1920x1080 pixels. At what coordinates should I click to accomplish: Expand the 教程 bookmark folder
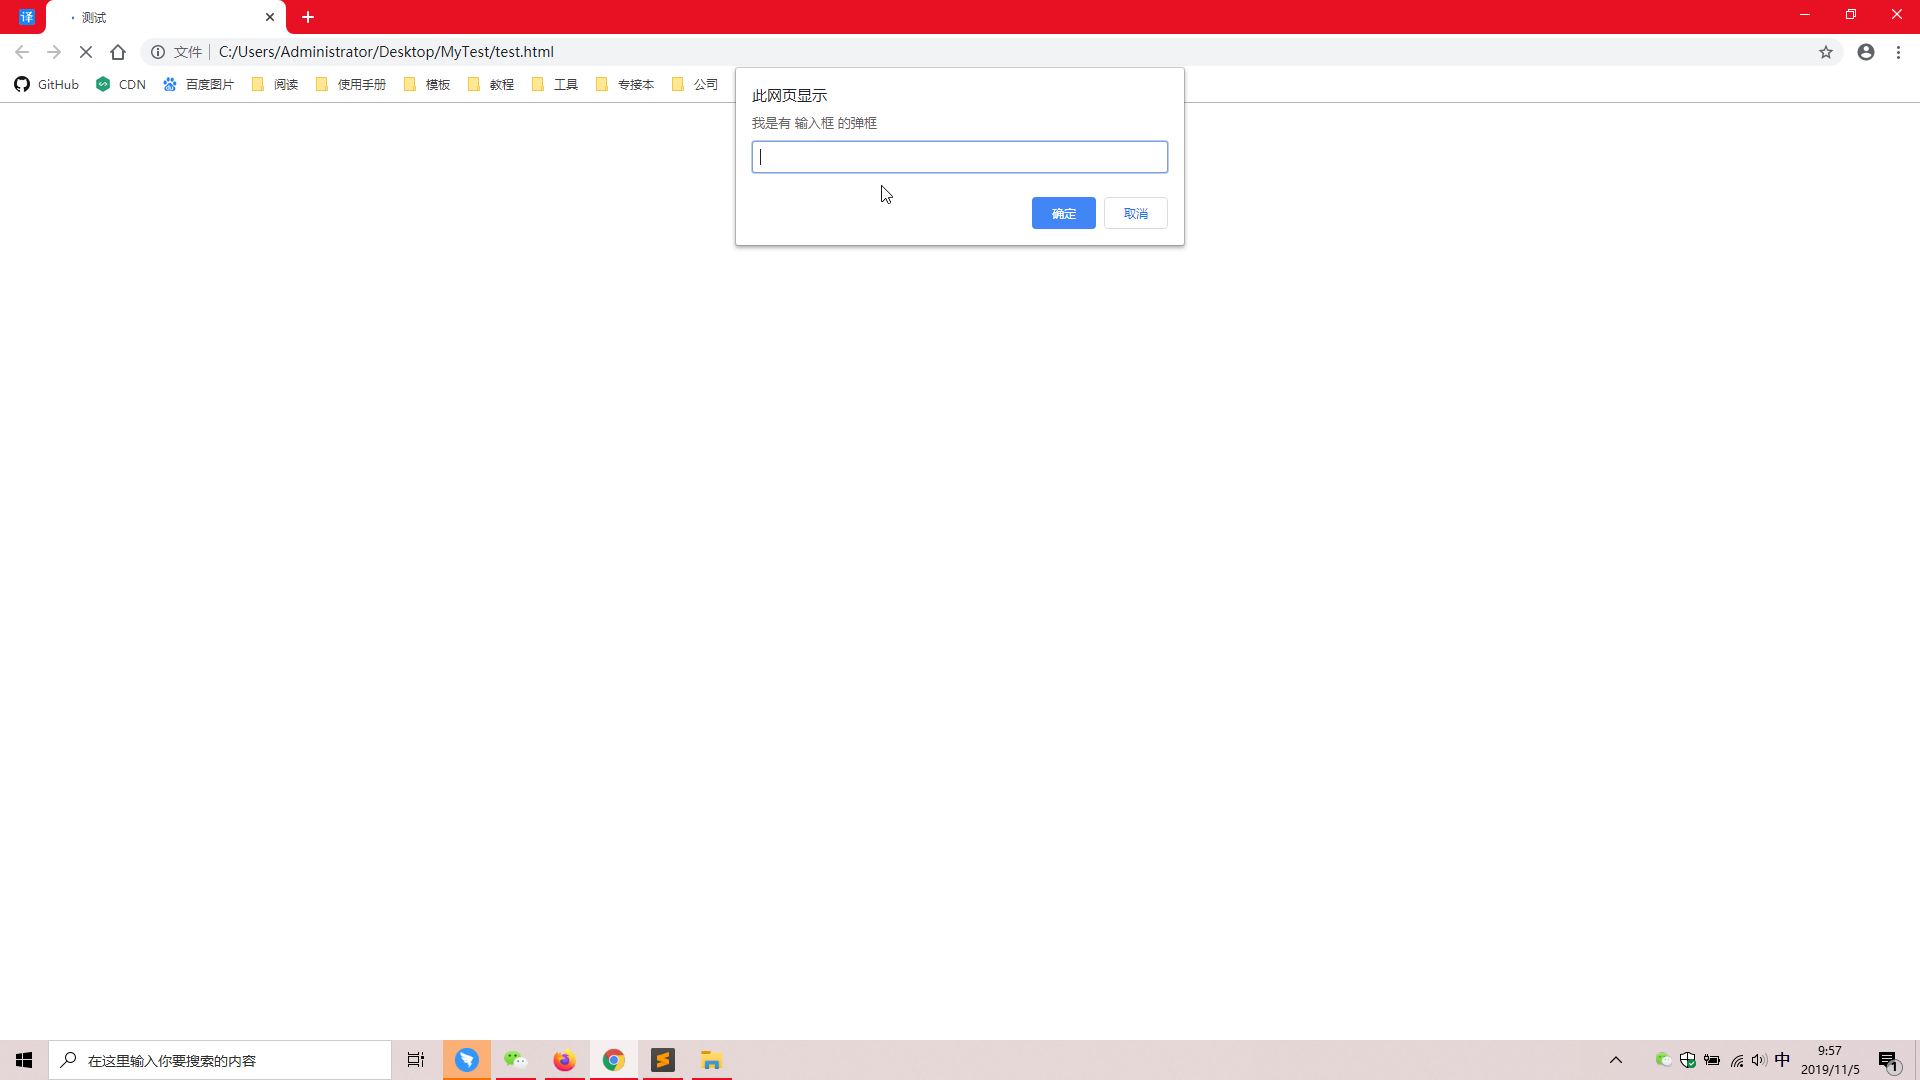(x=491, y=85)
